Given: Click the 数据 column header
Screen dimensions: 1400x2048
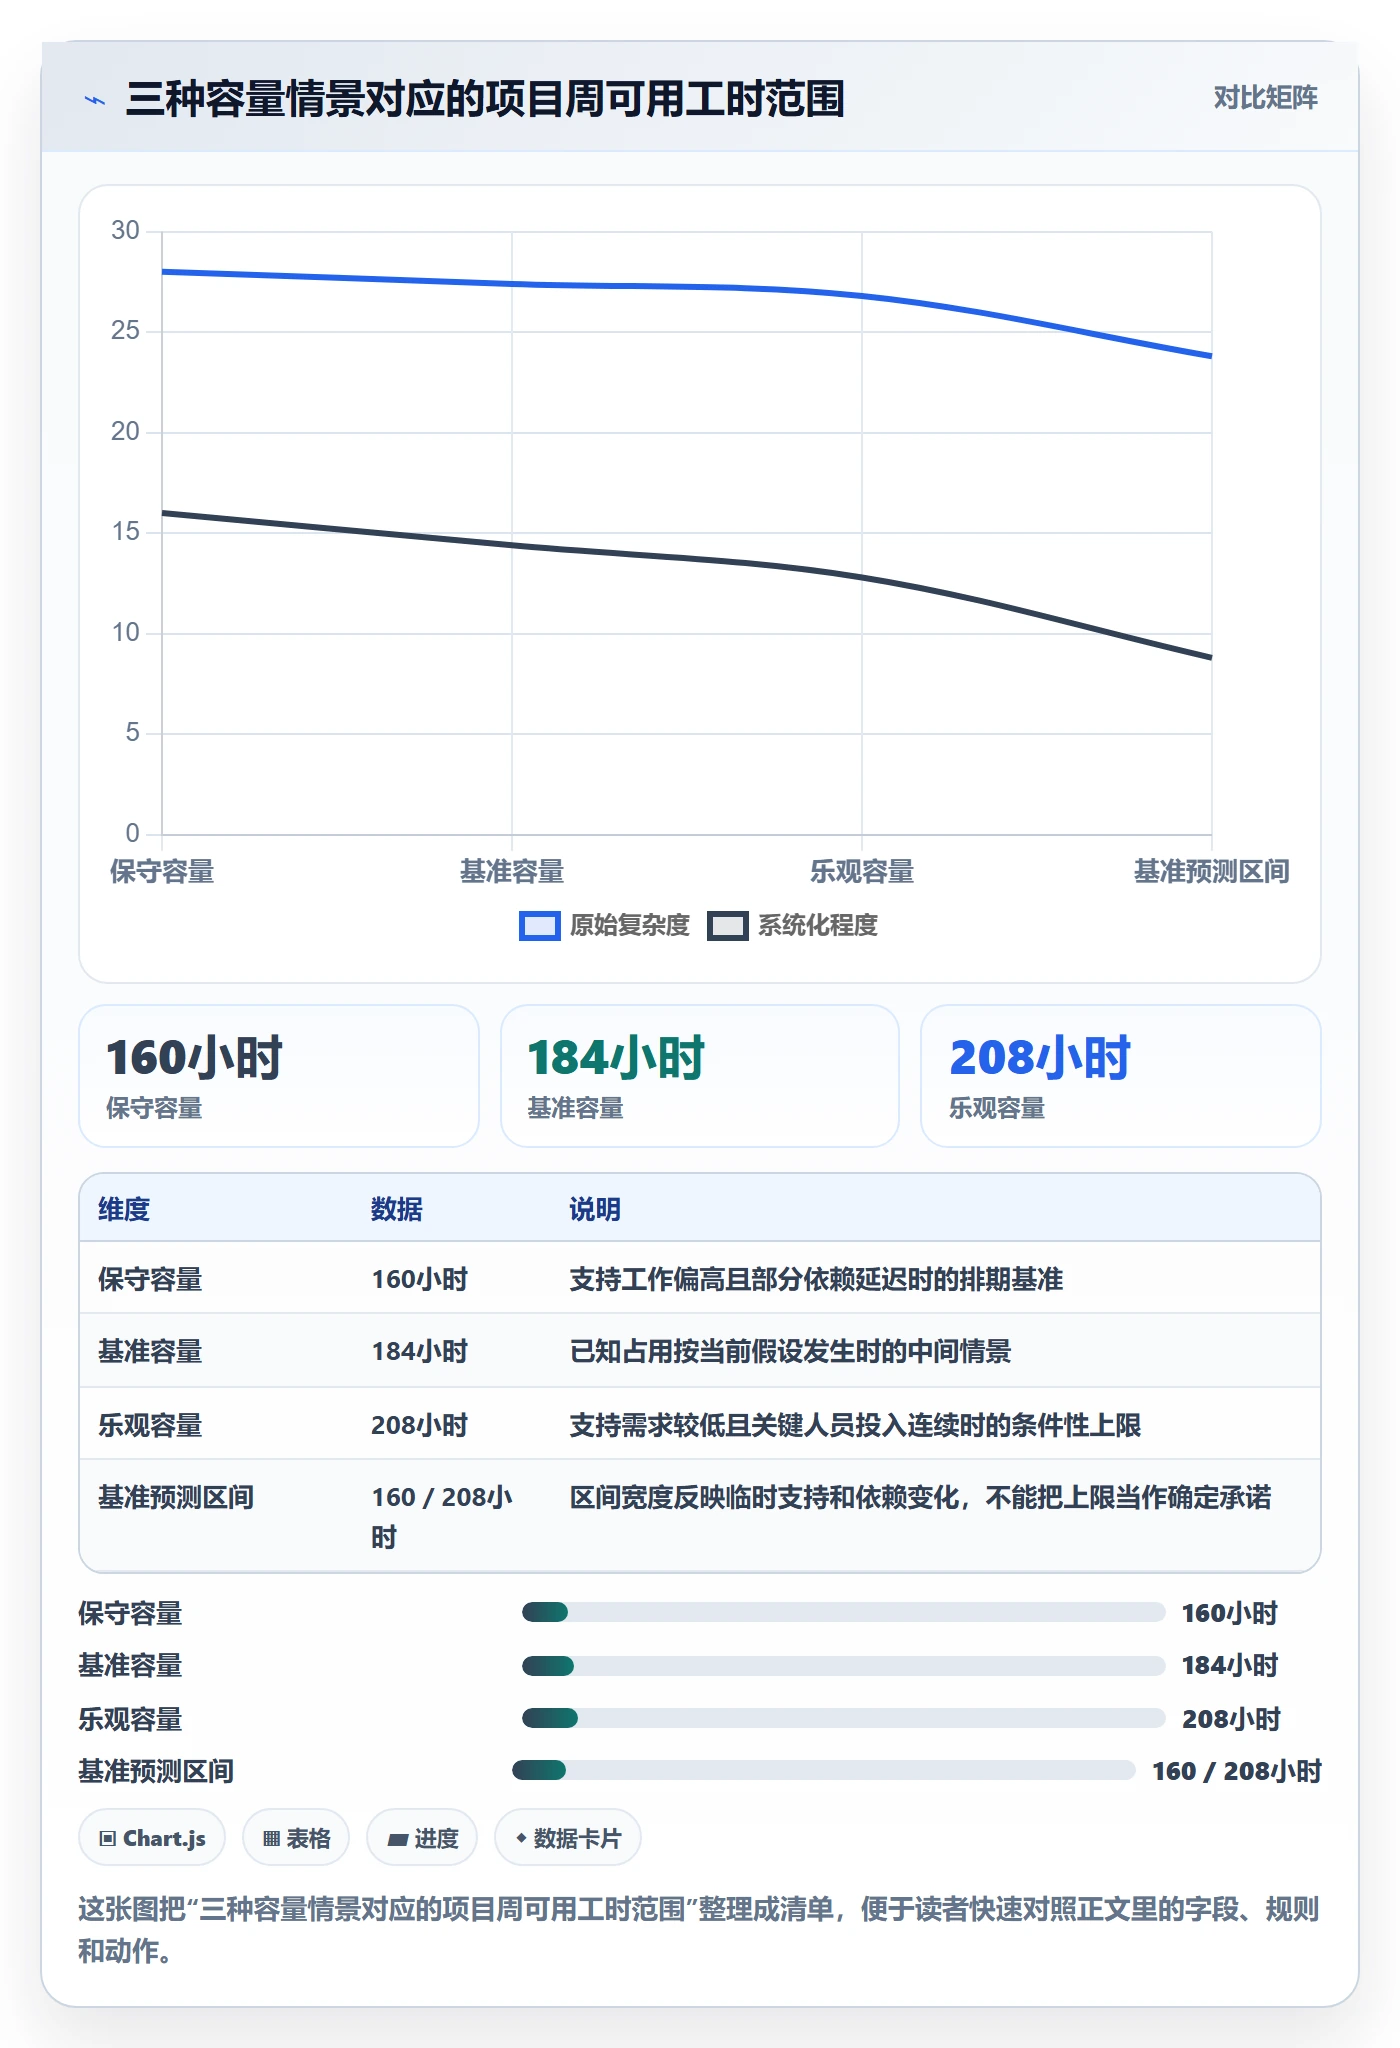Looking at the screenshot, I should [x=397, y=1209].
